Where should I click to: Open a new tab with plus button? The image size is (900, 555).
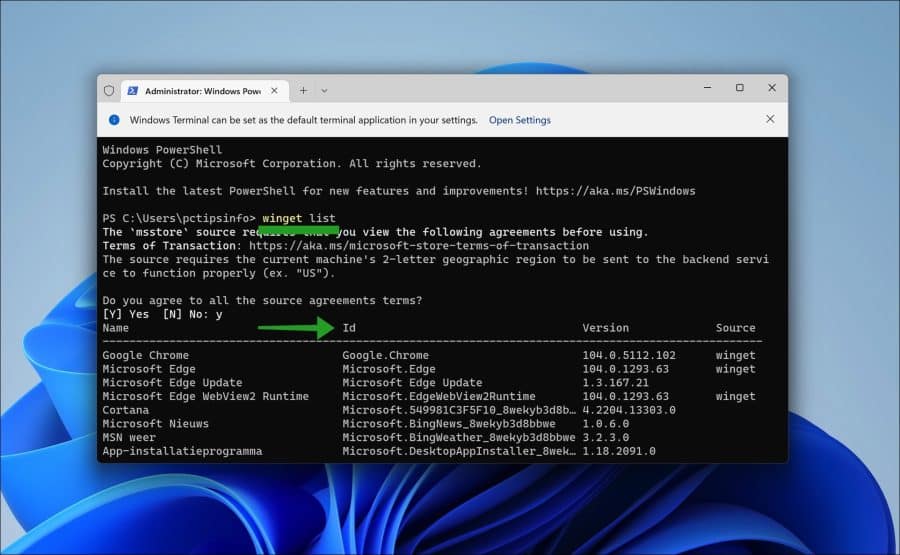point(303,91)
